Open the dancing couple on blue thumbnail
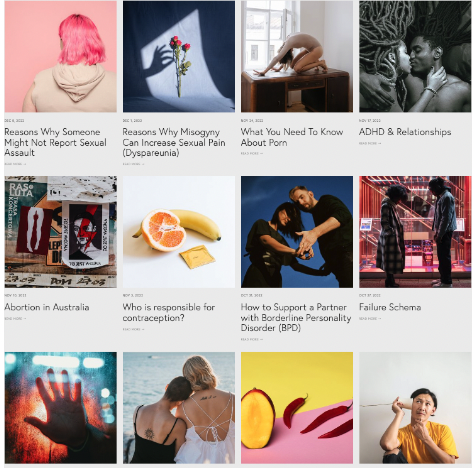This screenshot has width=474, height=468. (297, 232)
